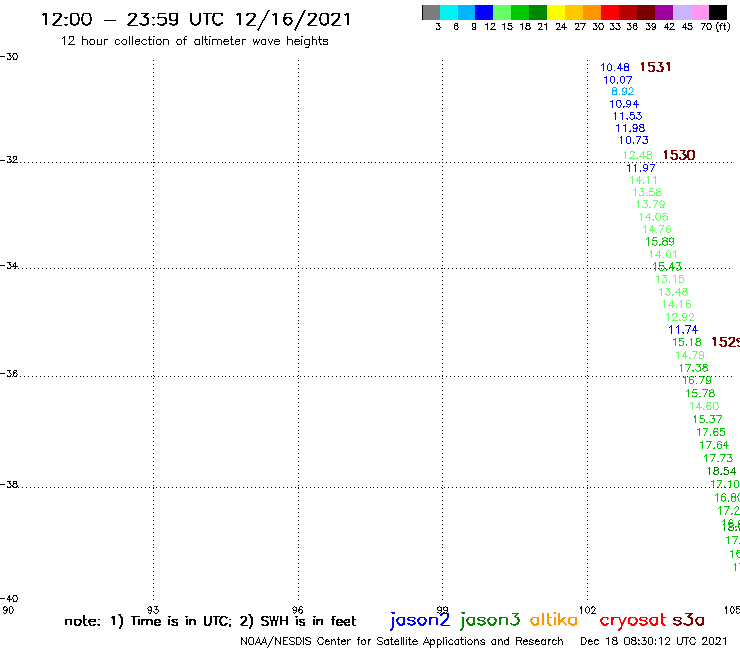Click the wave height value 14.06

pyautogui.click(x=654, y=217)
